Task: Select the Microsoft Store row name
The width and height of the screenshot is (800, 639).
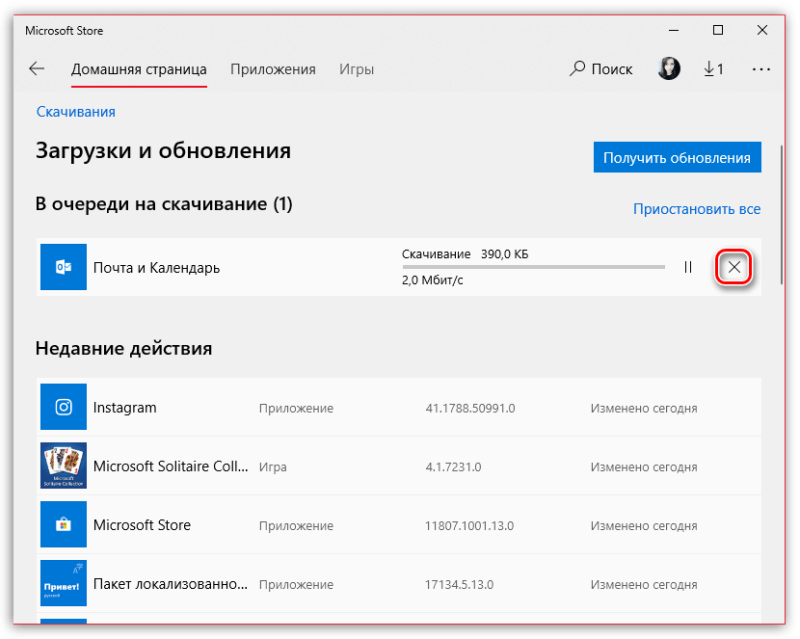Action: [142, 525]
